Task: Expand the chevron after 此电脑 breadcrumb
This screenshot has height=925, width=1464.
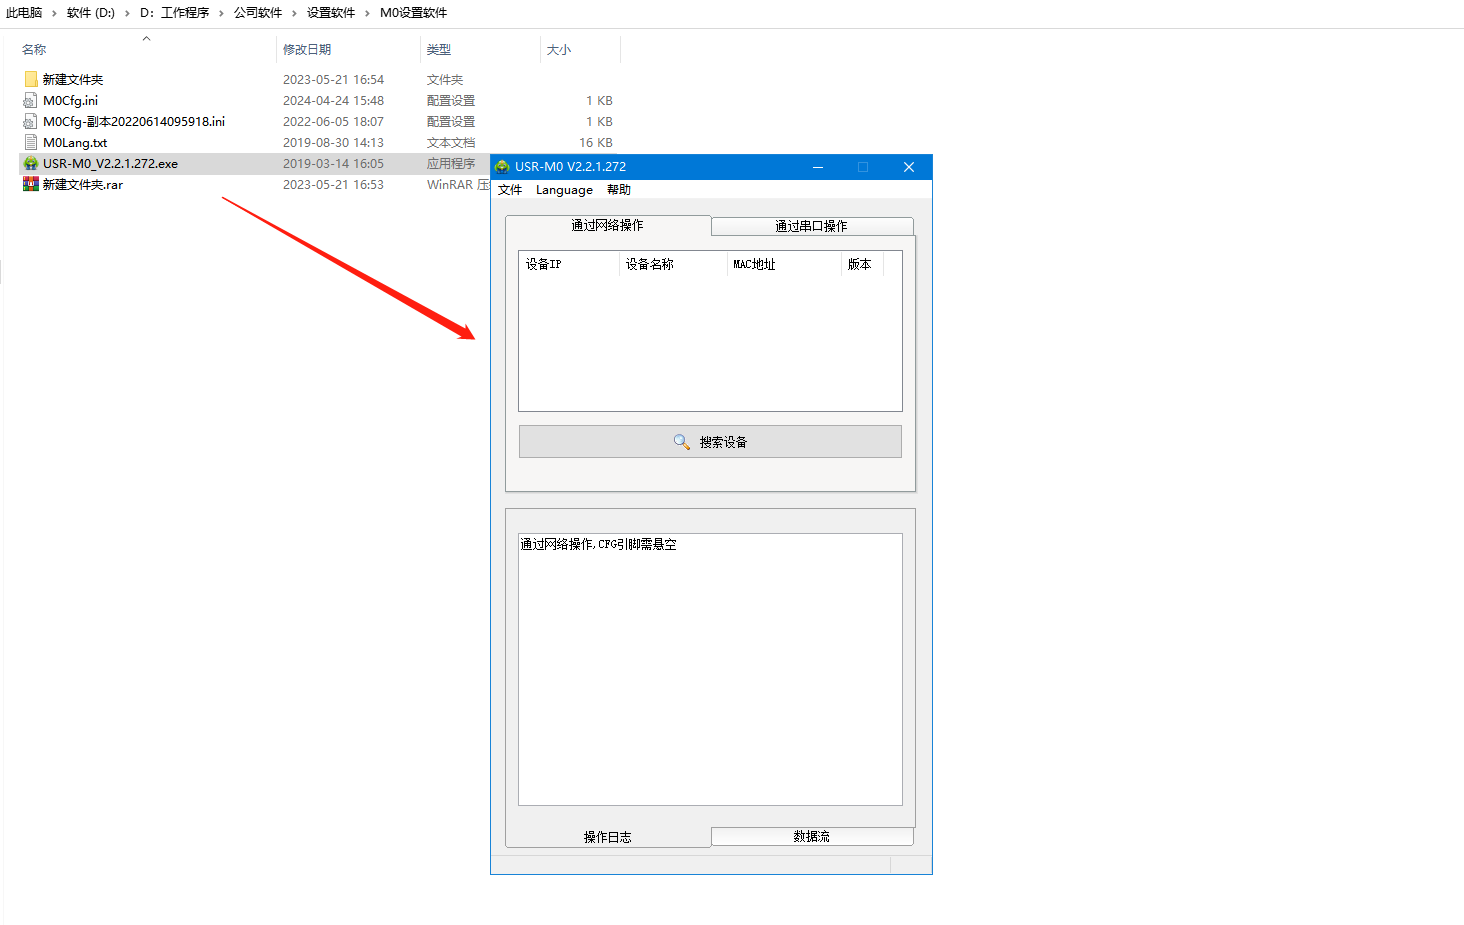Action: click(55, 13)
